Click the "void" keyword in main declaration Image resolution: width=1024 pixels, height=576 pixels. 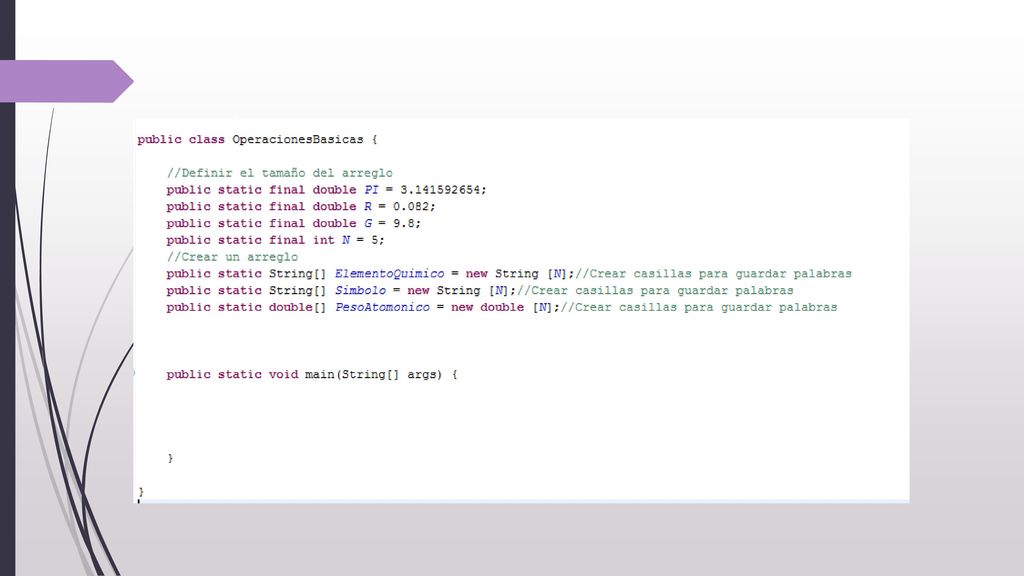283,374
